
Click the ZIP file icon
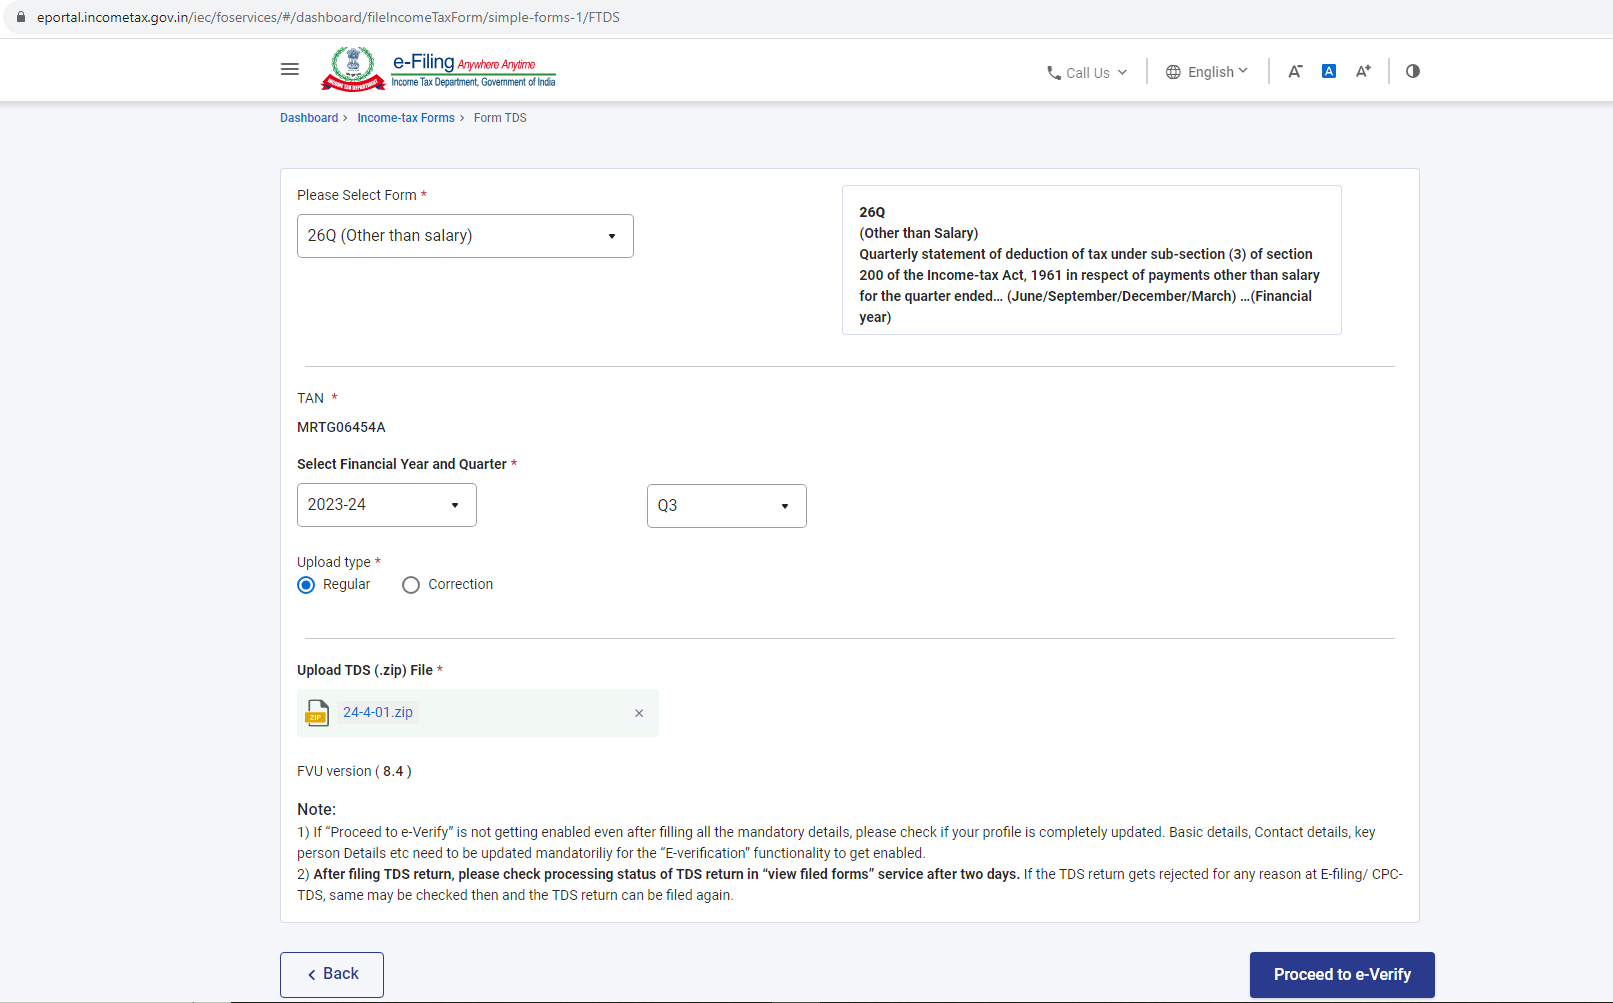(318, 713)
